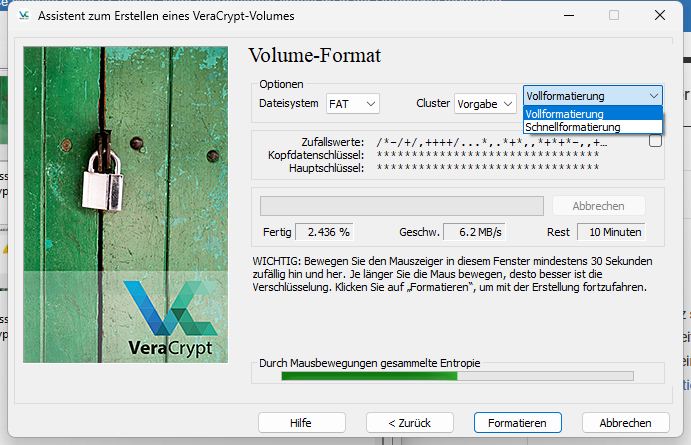Viewport: 691px width, 445px height.
Task: Click the VeraCrypt padlock image
Action: 126,204
